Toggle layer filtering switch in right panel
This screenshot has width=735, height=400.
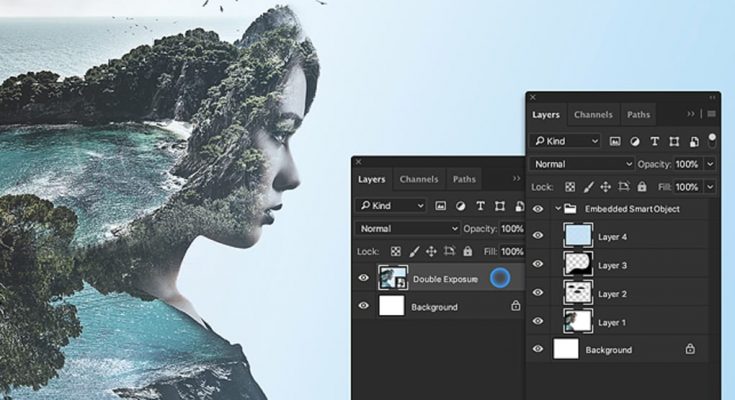pyautogui.click(x=712, y=140)
